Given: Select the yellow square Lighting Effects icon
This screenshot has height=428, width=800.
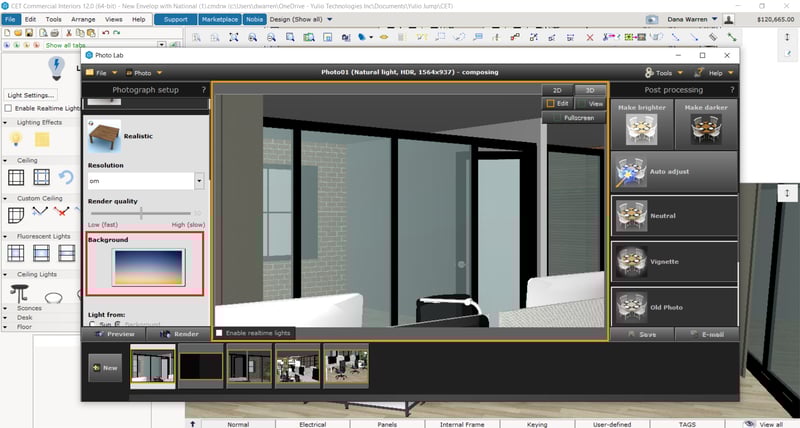Looking at the screenshot, I should (x=42, y=139).
